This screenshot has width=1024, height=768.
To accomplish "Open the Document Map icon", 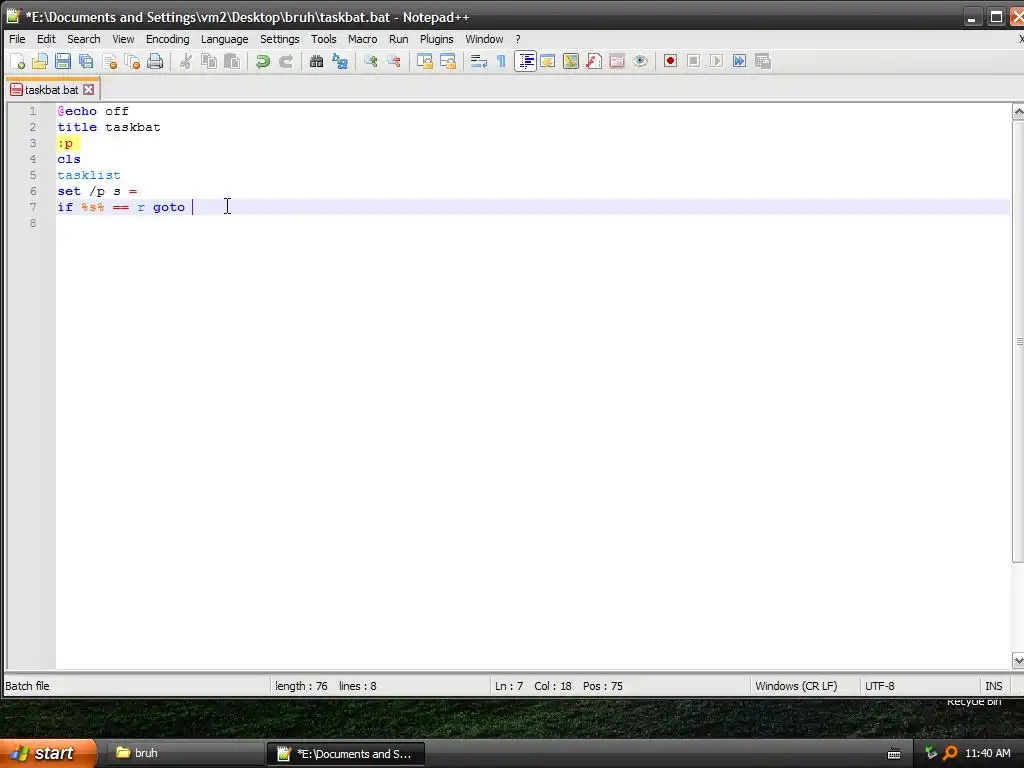I will [571, 61].
